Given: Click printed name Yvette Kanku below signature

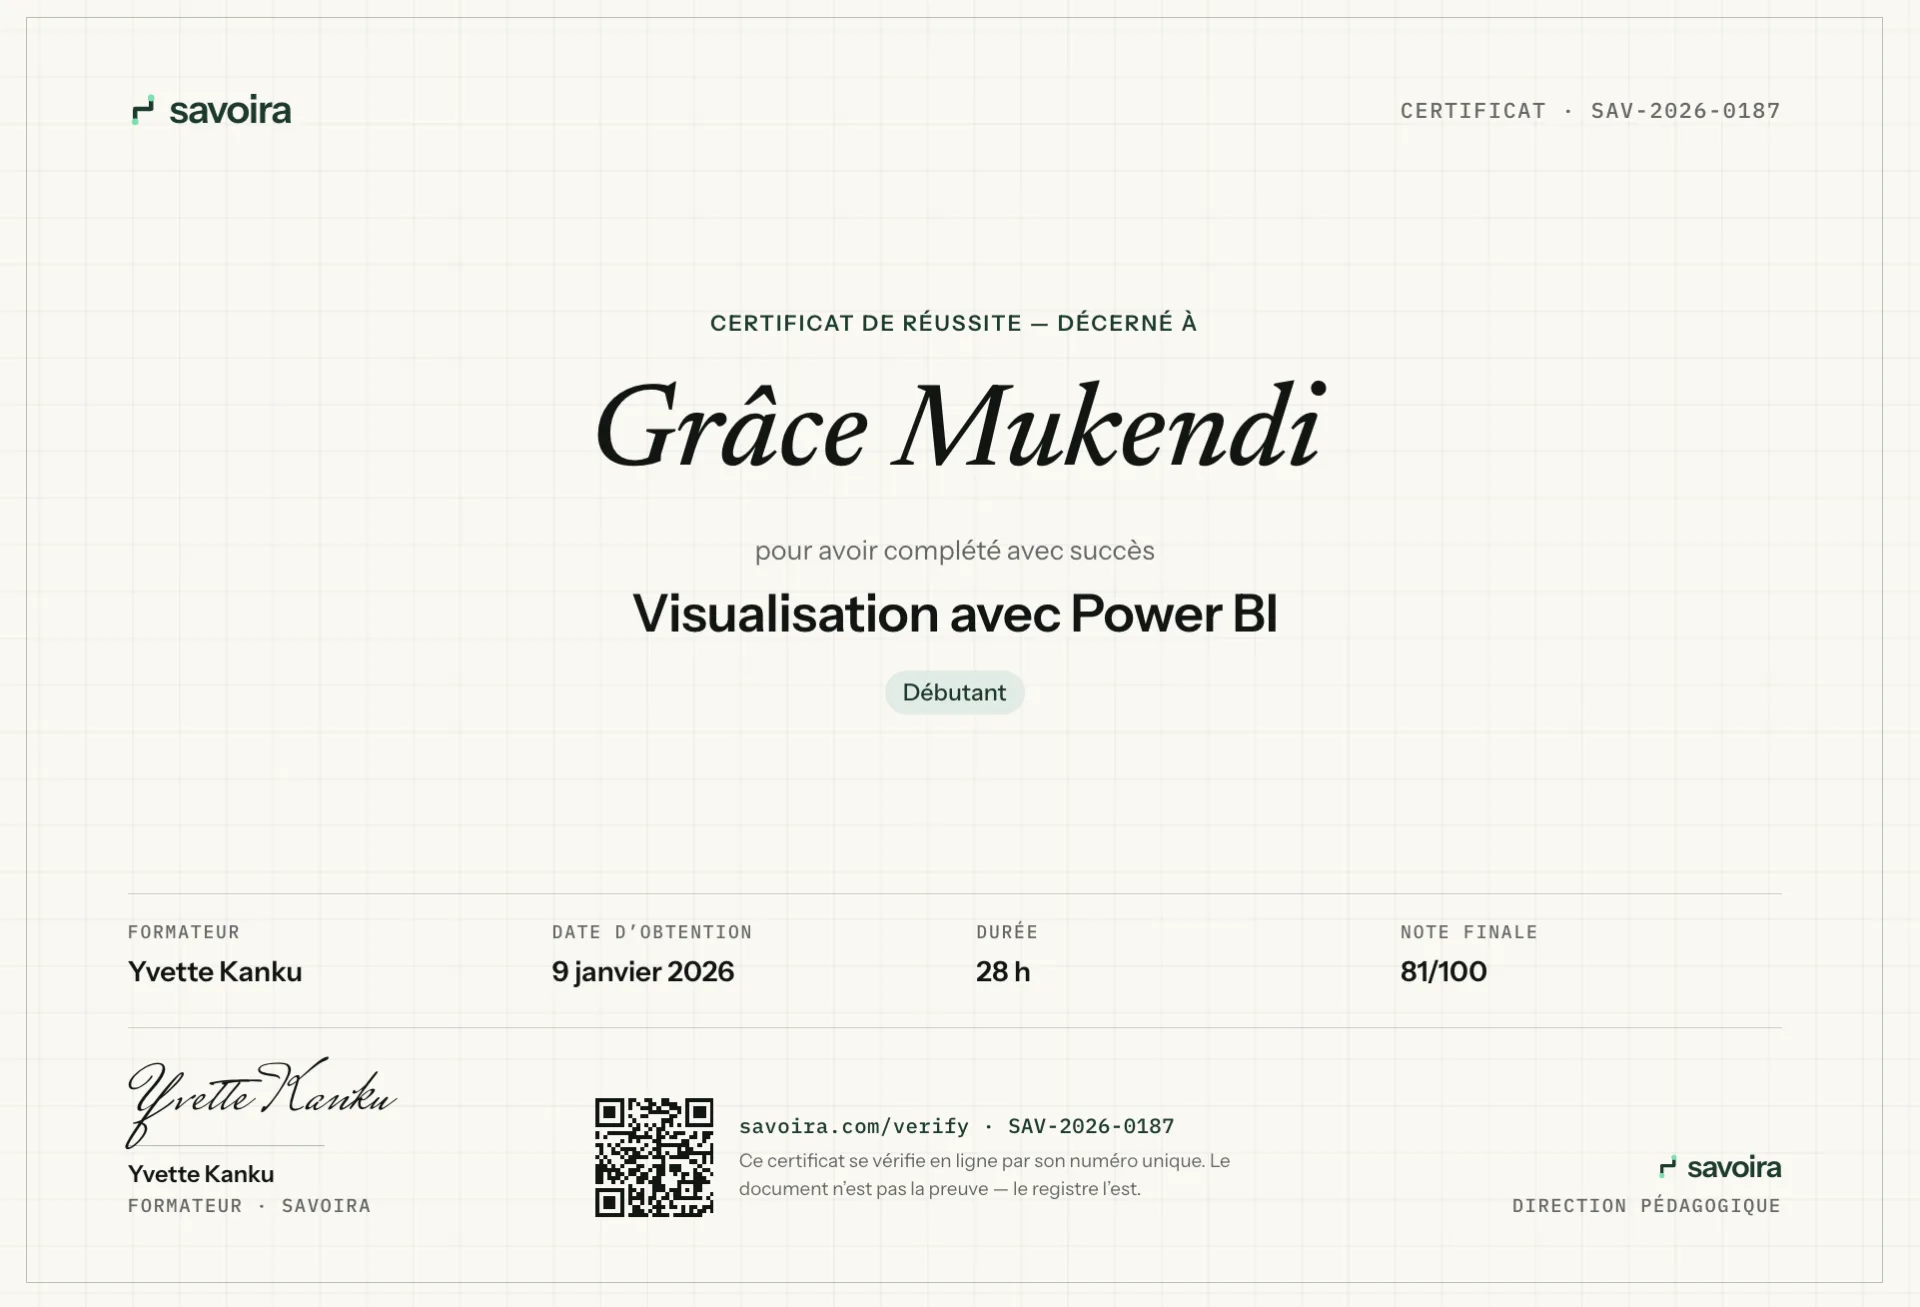Looking at the screenshot, I should coord(201,1174).
